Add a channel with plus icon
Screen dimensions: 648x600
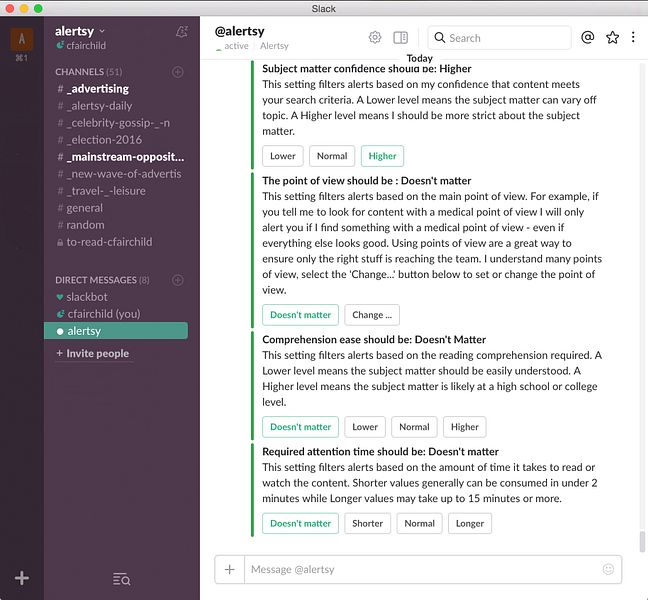178,72
